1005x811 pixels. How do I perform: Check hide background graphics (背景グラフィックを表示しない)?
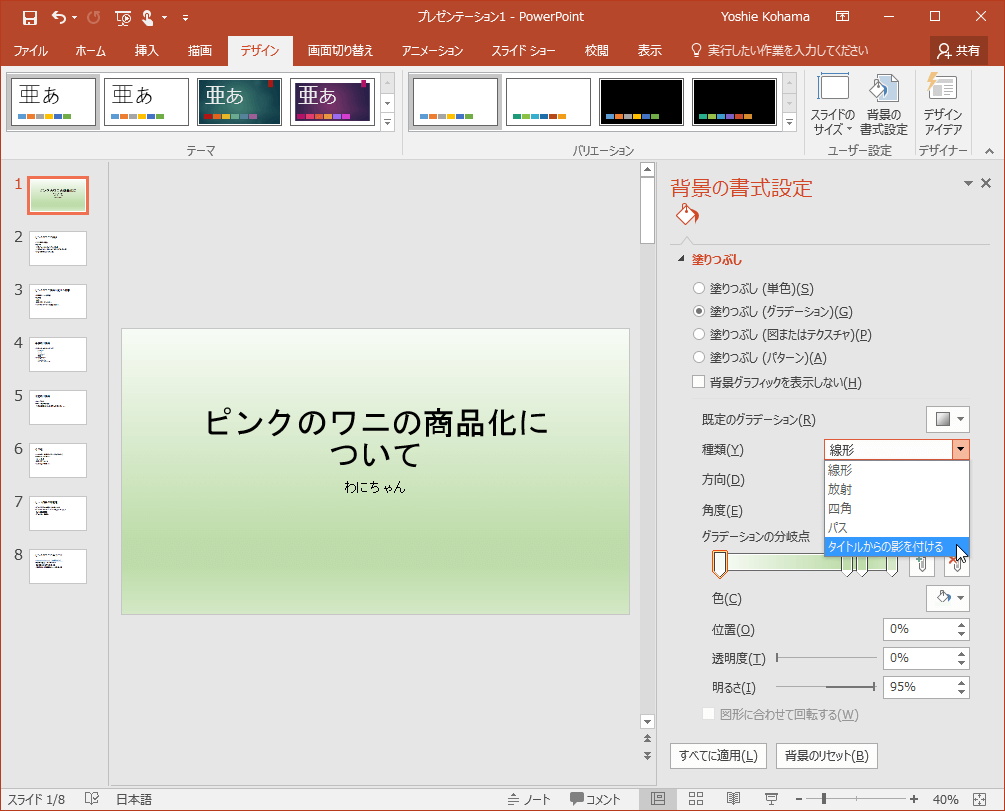(x=699, y=382)
